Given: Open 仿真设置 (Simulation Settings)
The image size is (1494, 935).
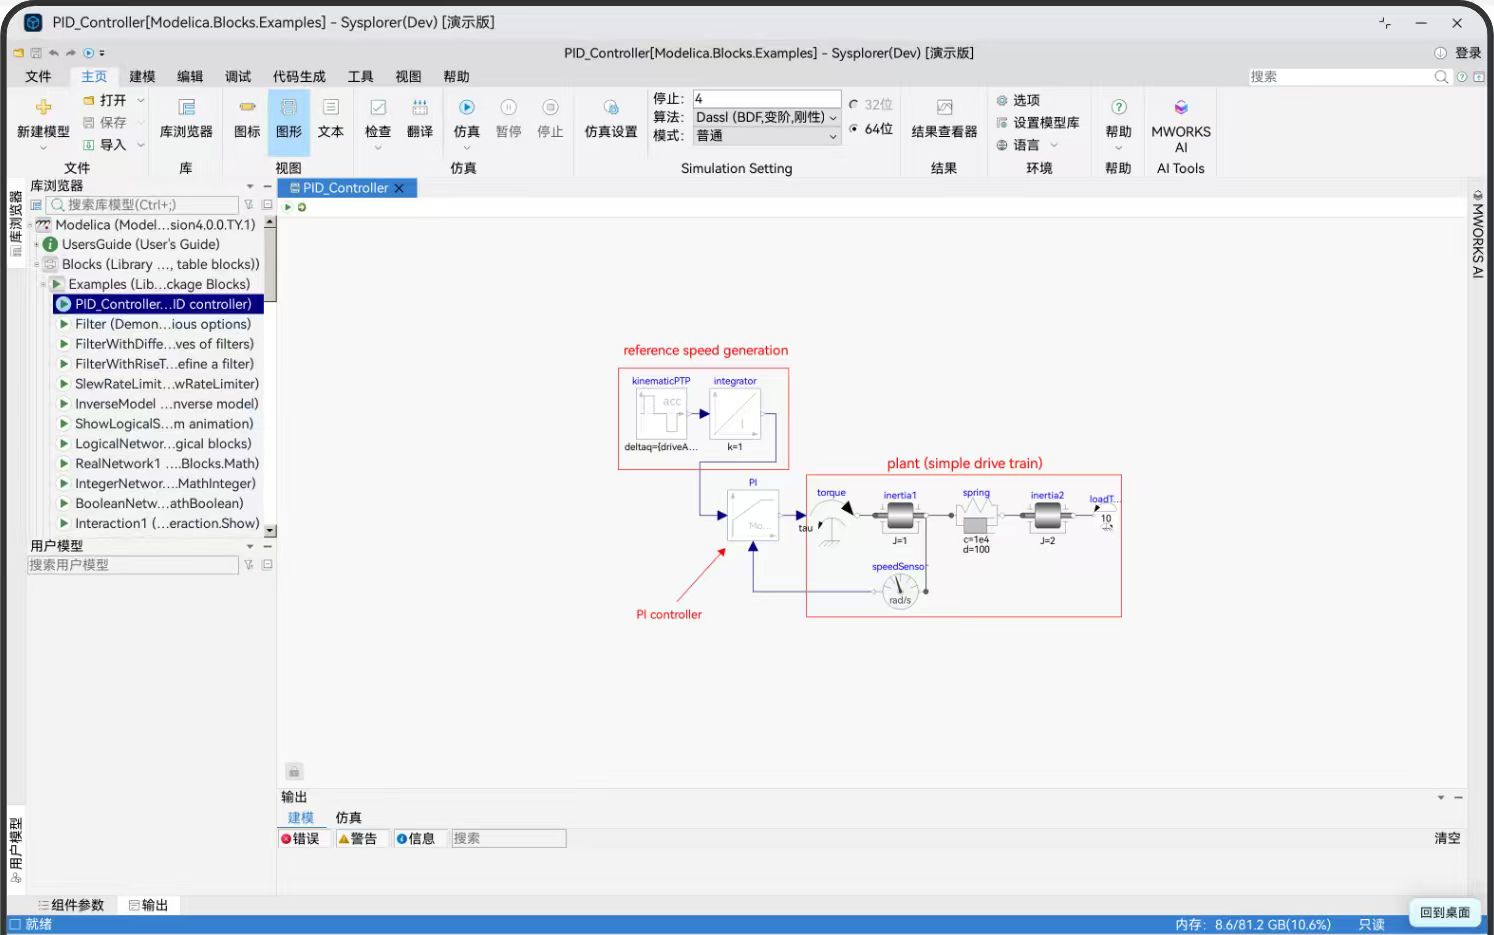Looking at the screenshot, I should tap(611, 119).
